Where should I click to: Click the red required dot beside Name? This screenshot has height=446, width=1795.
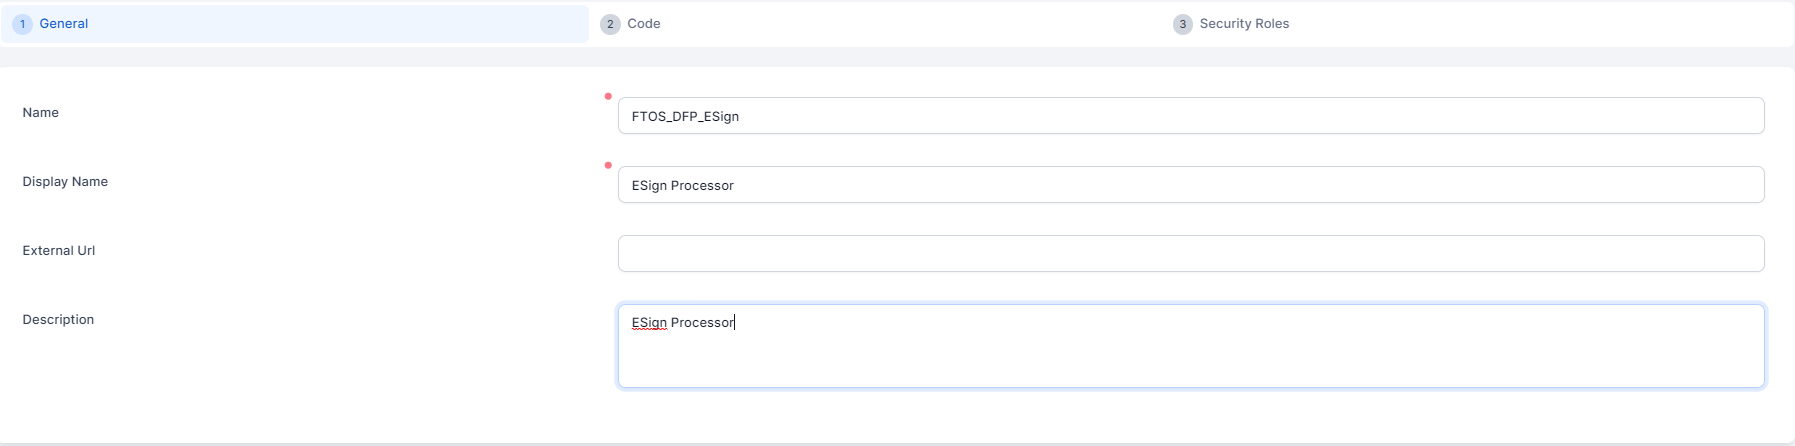pos(608,97)
